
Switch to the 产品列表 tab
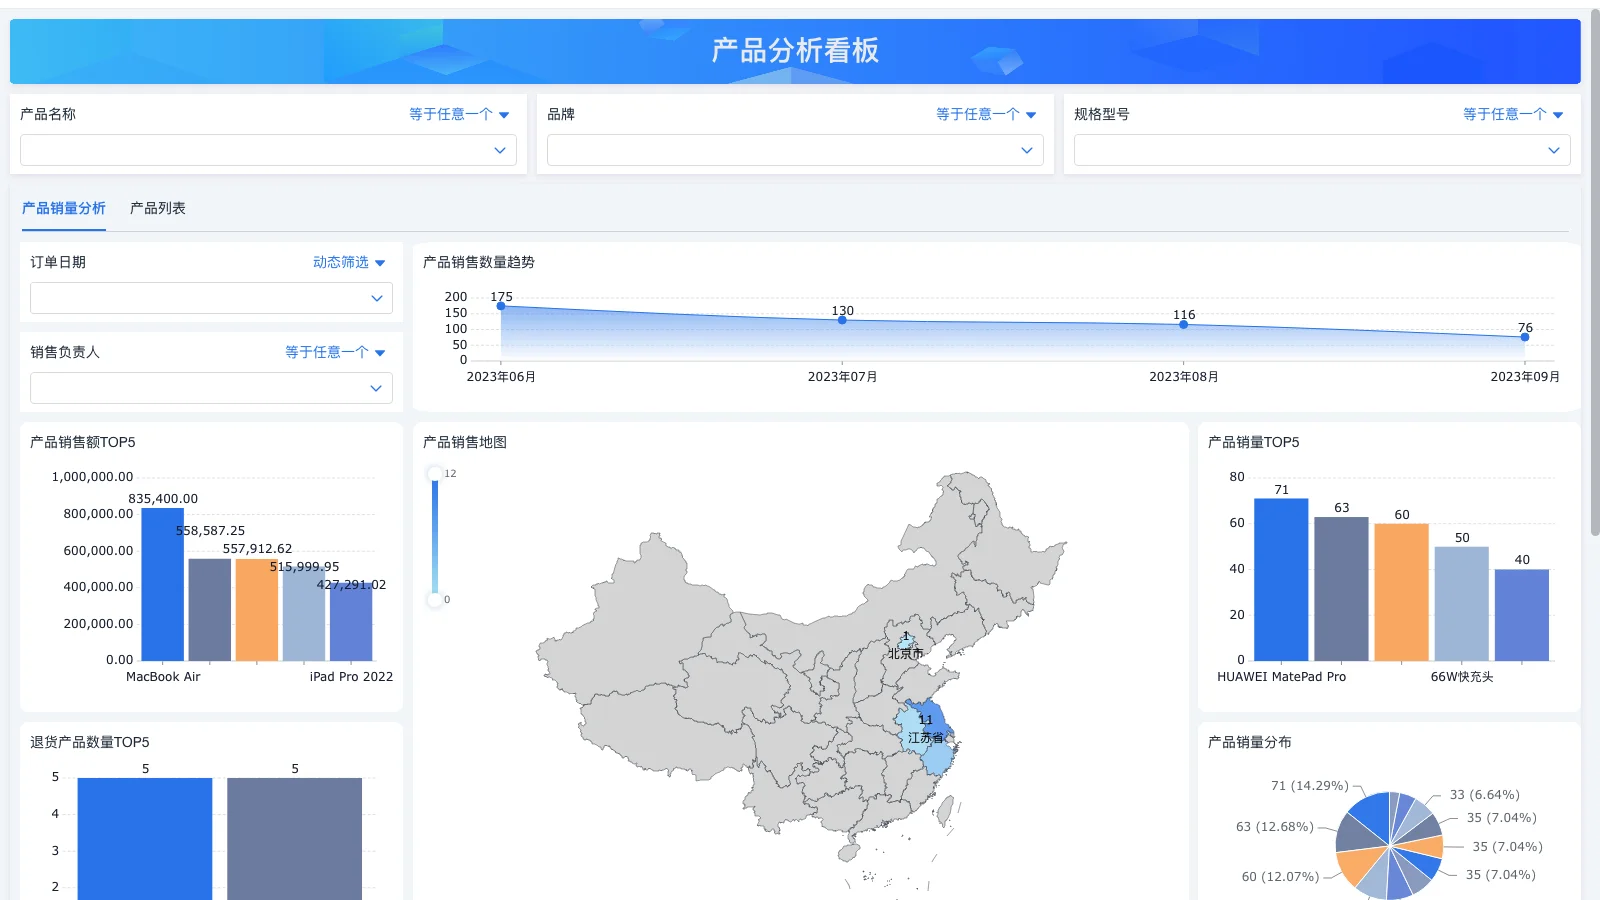(157, 208)
